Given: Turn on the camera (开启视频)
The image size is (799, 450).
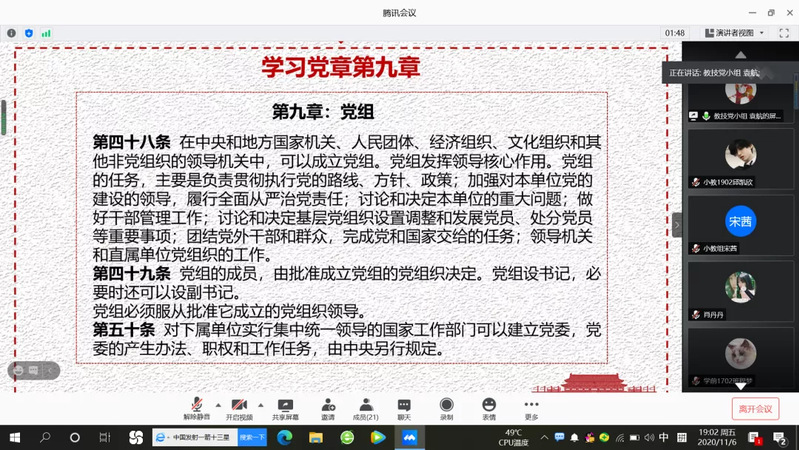Looking at the screenshot, I should click(238, 407).
